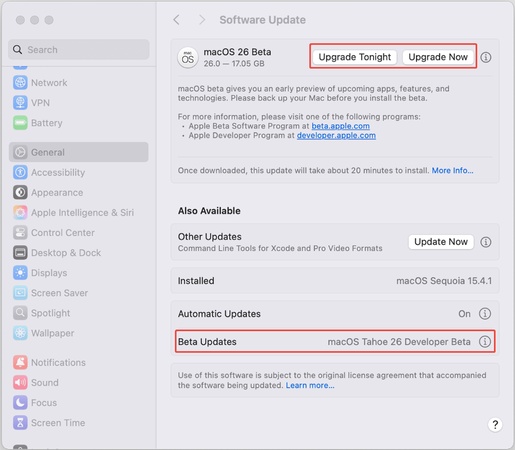
Task: Open the Sound speaker icon
Action: click(x=20, y=382)
